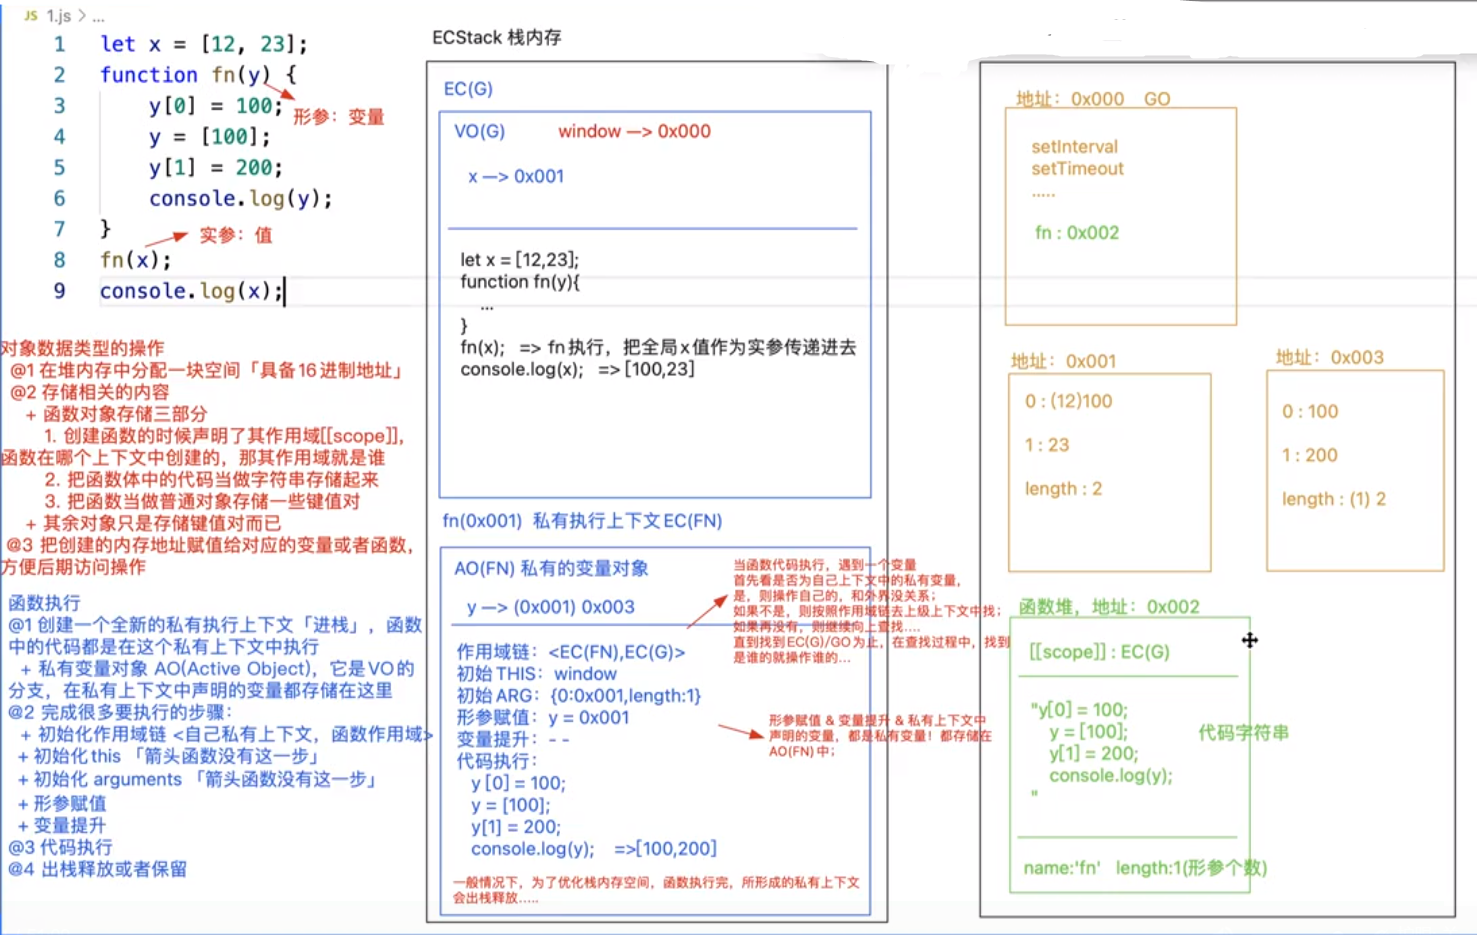Click the red "+ 函数对象存储三部分" note
The width and height of the screenshot is (1477, 935).
point(116,414)
